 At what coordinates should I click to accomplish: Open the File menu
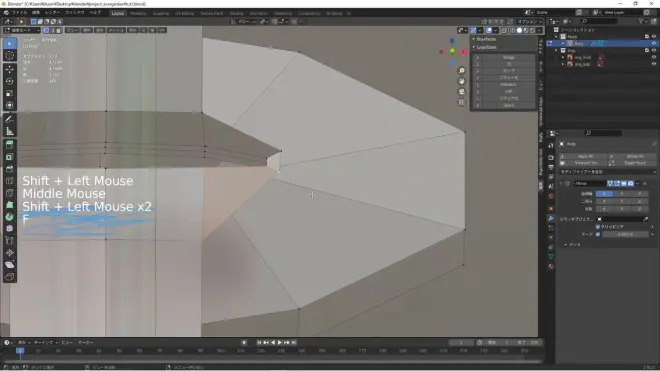pos(19,13)
